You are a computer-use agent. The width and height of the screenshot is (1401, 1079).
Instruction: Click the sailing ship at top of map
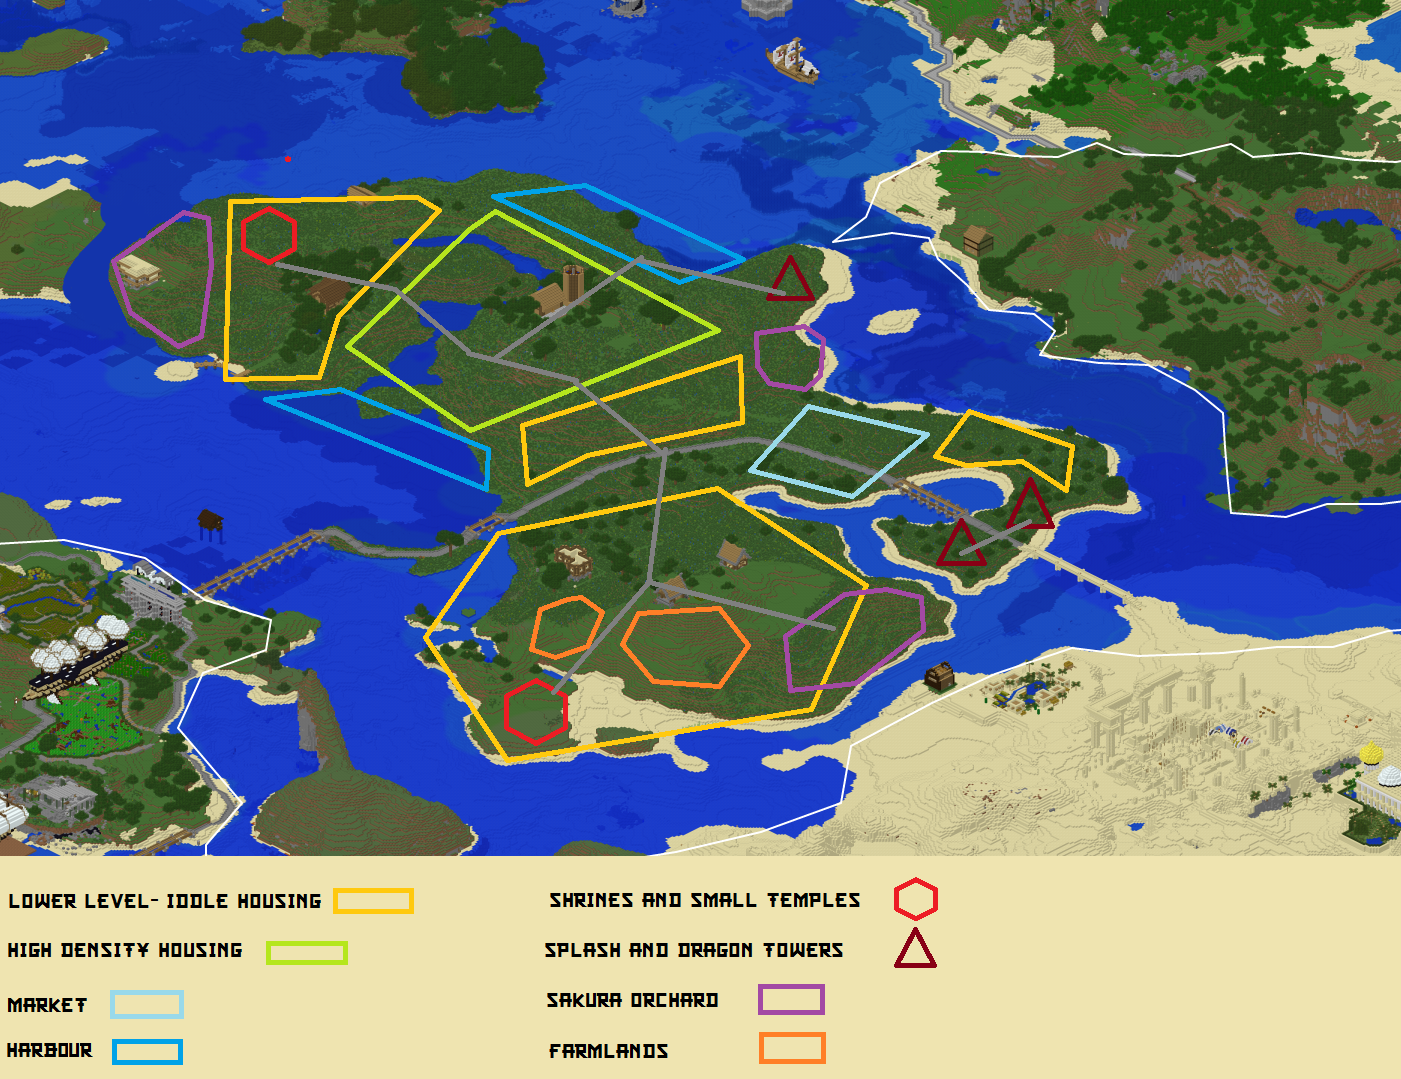tap(792, 59)
